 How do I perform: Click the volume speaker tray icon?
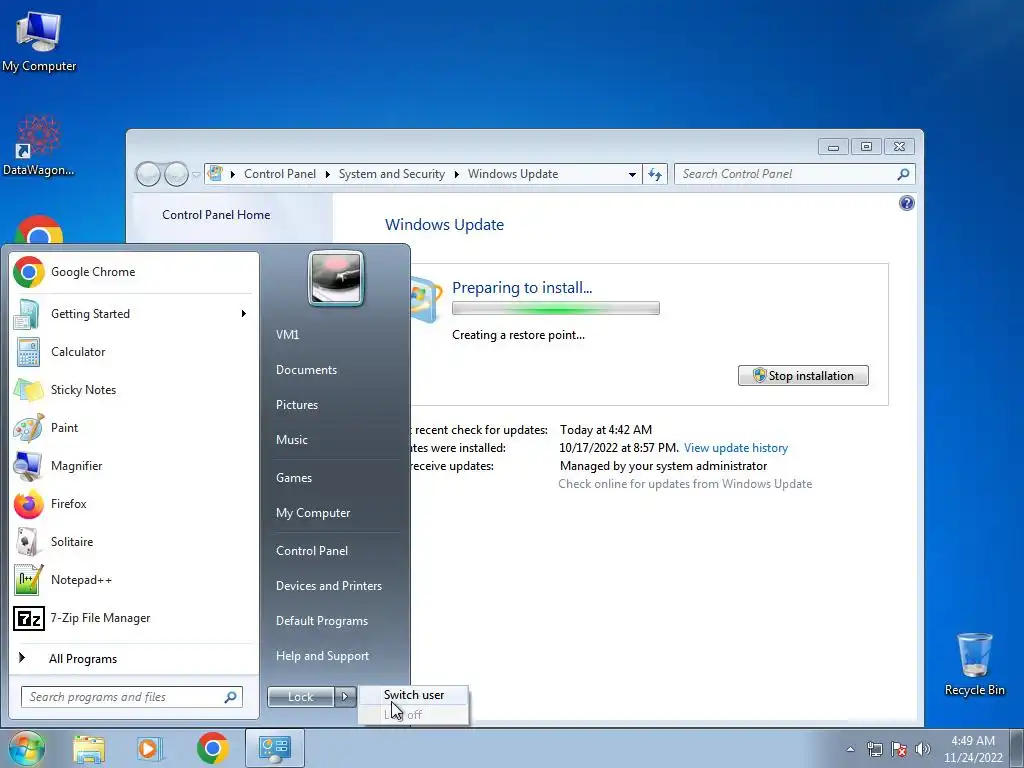coord(923,749)
